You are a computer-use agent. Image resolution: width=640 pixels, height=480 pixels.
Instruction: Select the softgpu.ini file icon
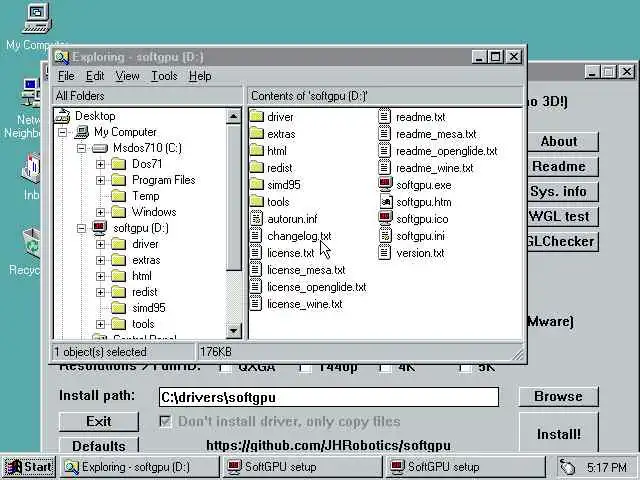385,236
